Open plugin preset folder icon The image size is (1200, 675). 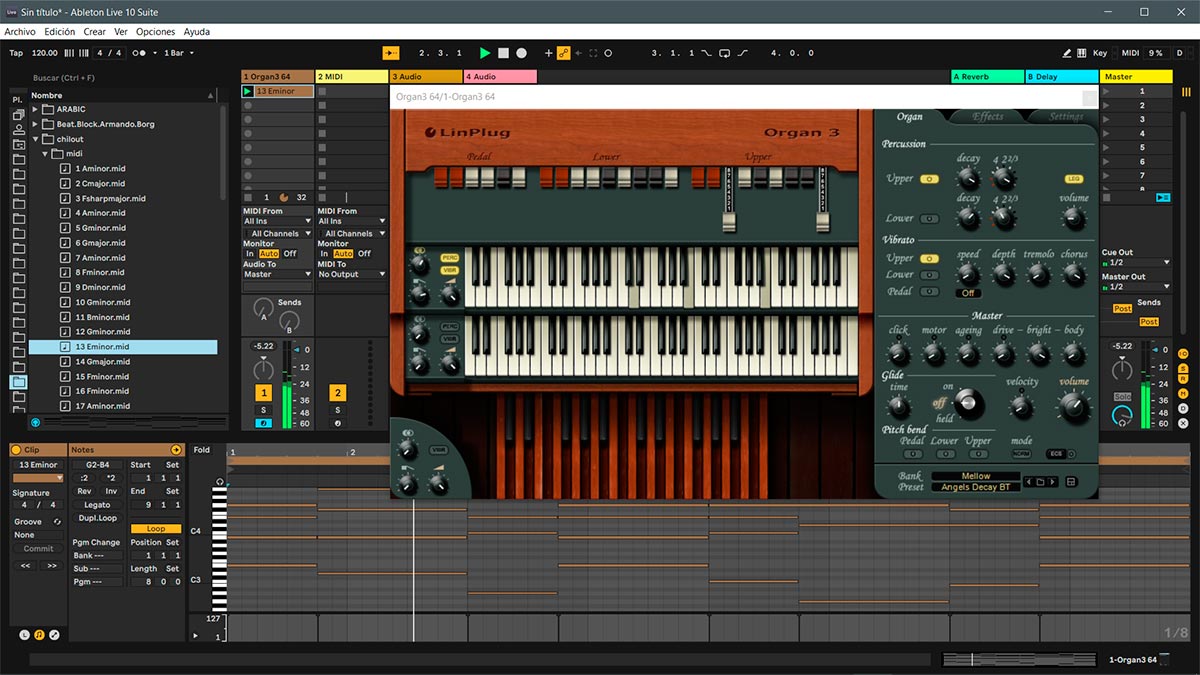(1040, 481)
